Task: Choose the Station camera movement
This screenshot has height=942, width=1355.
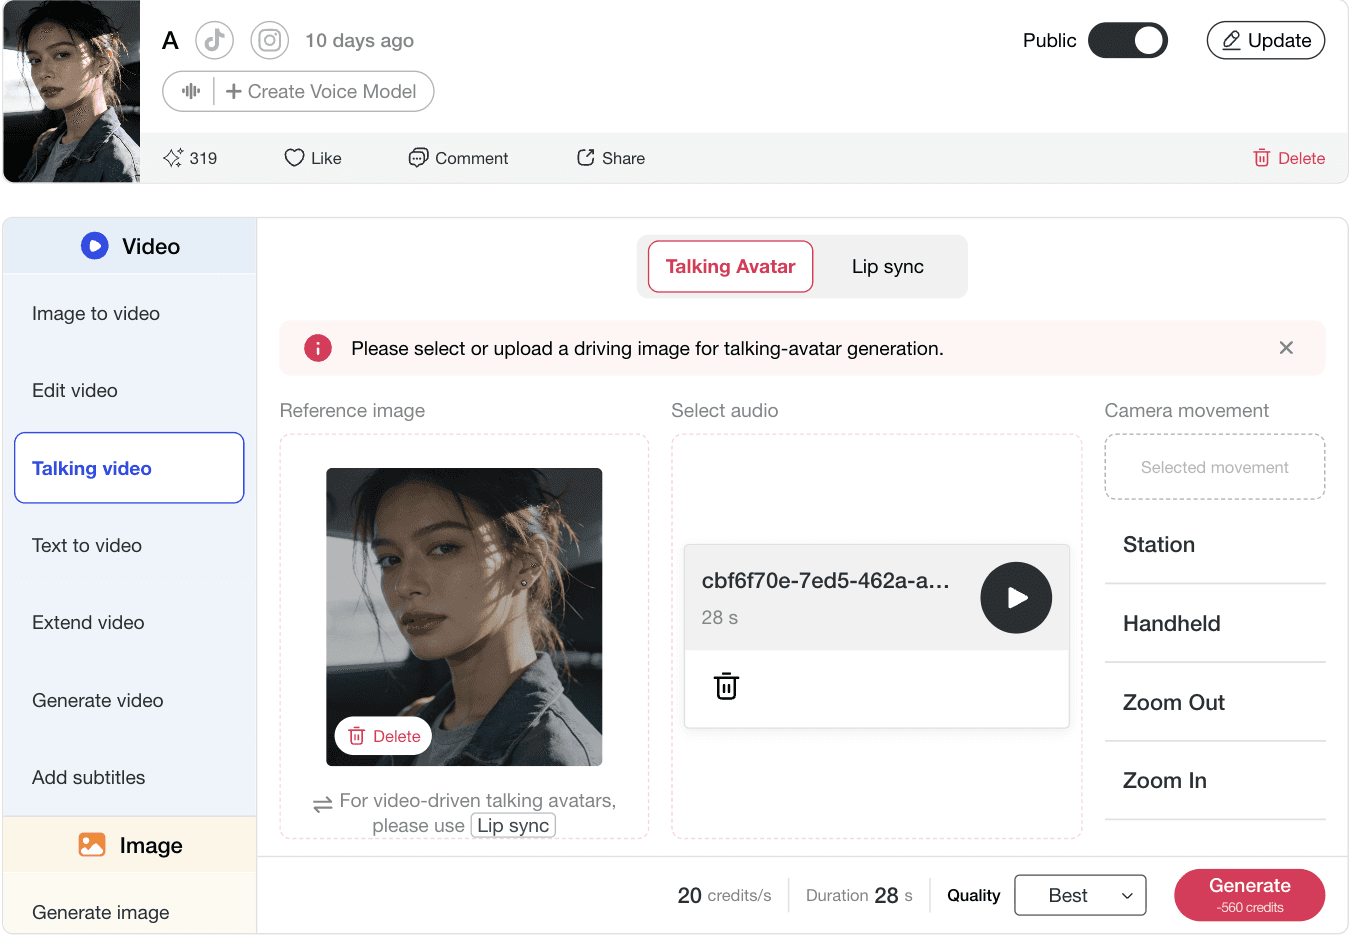Action: click(x=1215, y=545)
